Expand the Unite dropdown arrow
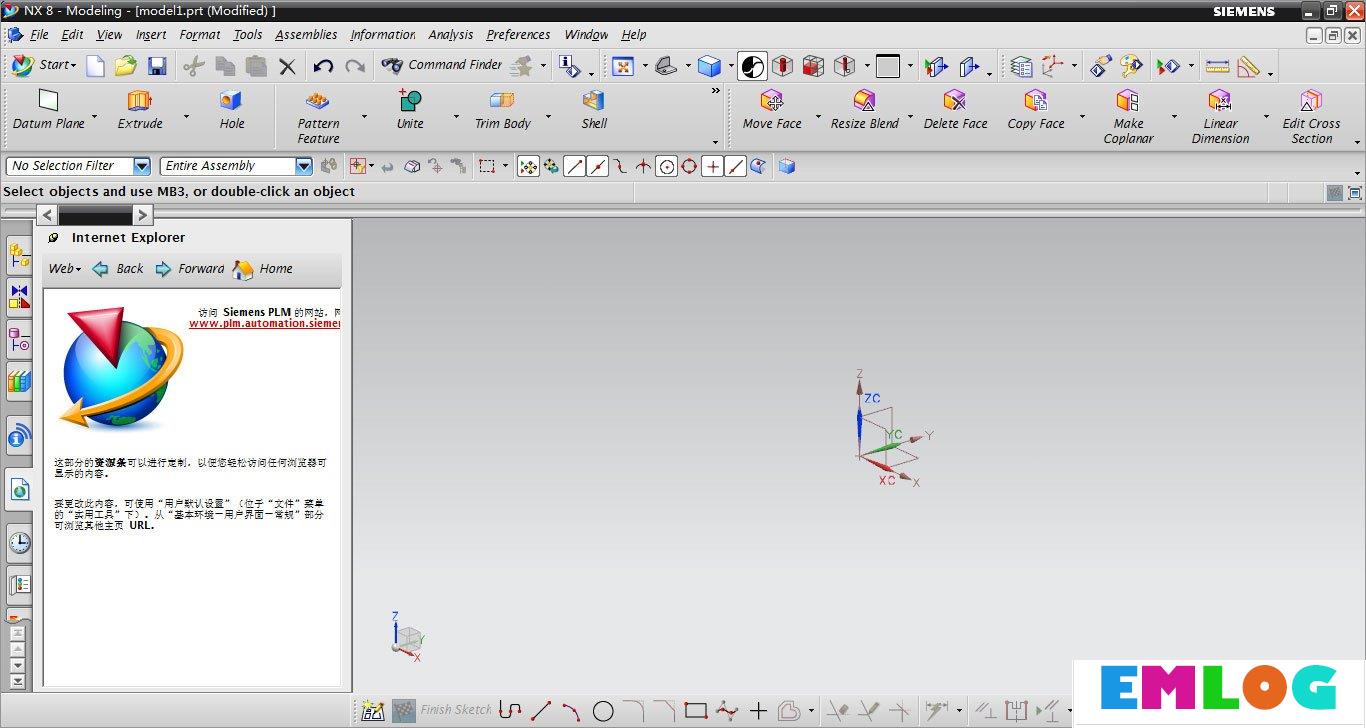The height and width of the screenshot is (728, 1366). point(456,117)
